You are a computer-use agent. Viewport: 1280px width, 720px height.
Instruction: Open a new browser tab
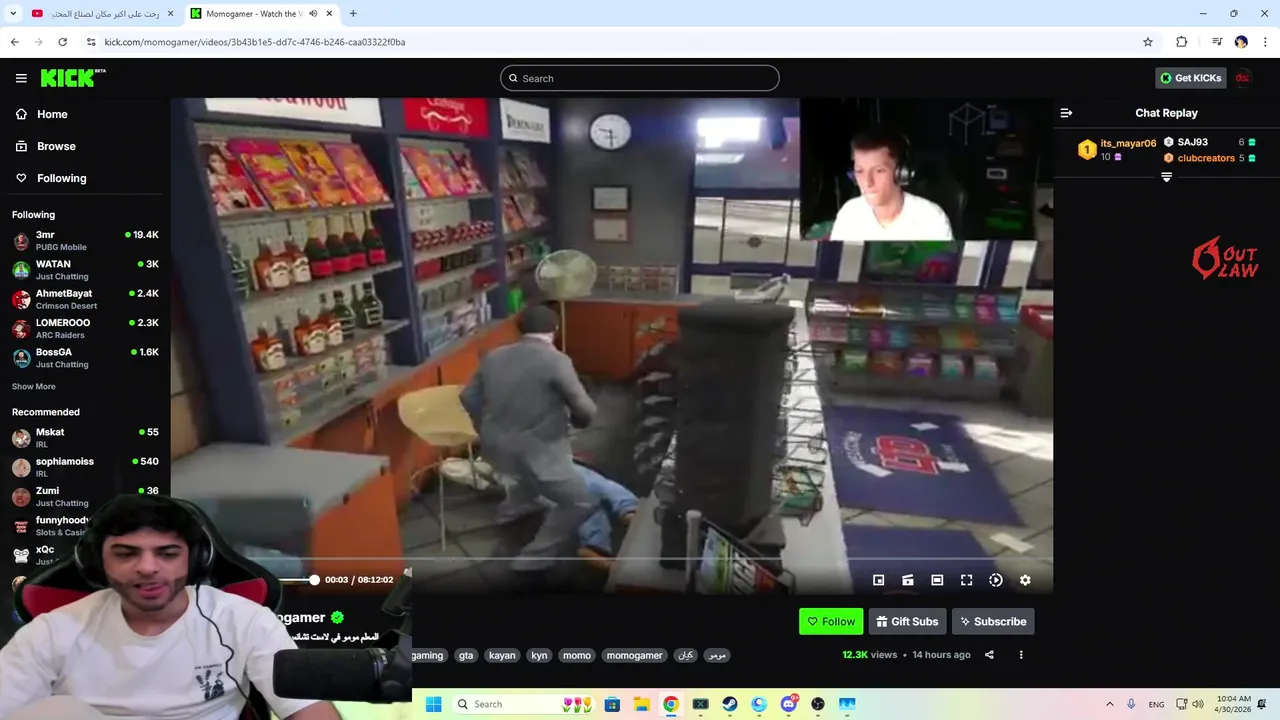[353, 14]
